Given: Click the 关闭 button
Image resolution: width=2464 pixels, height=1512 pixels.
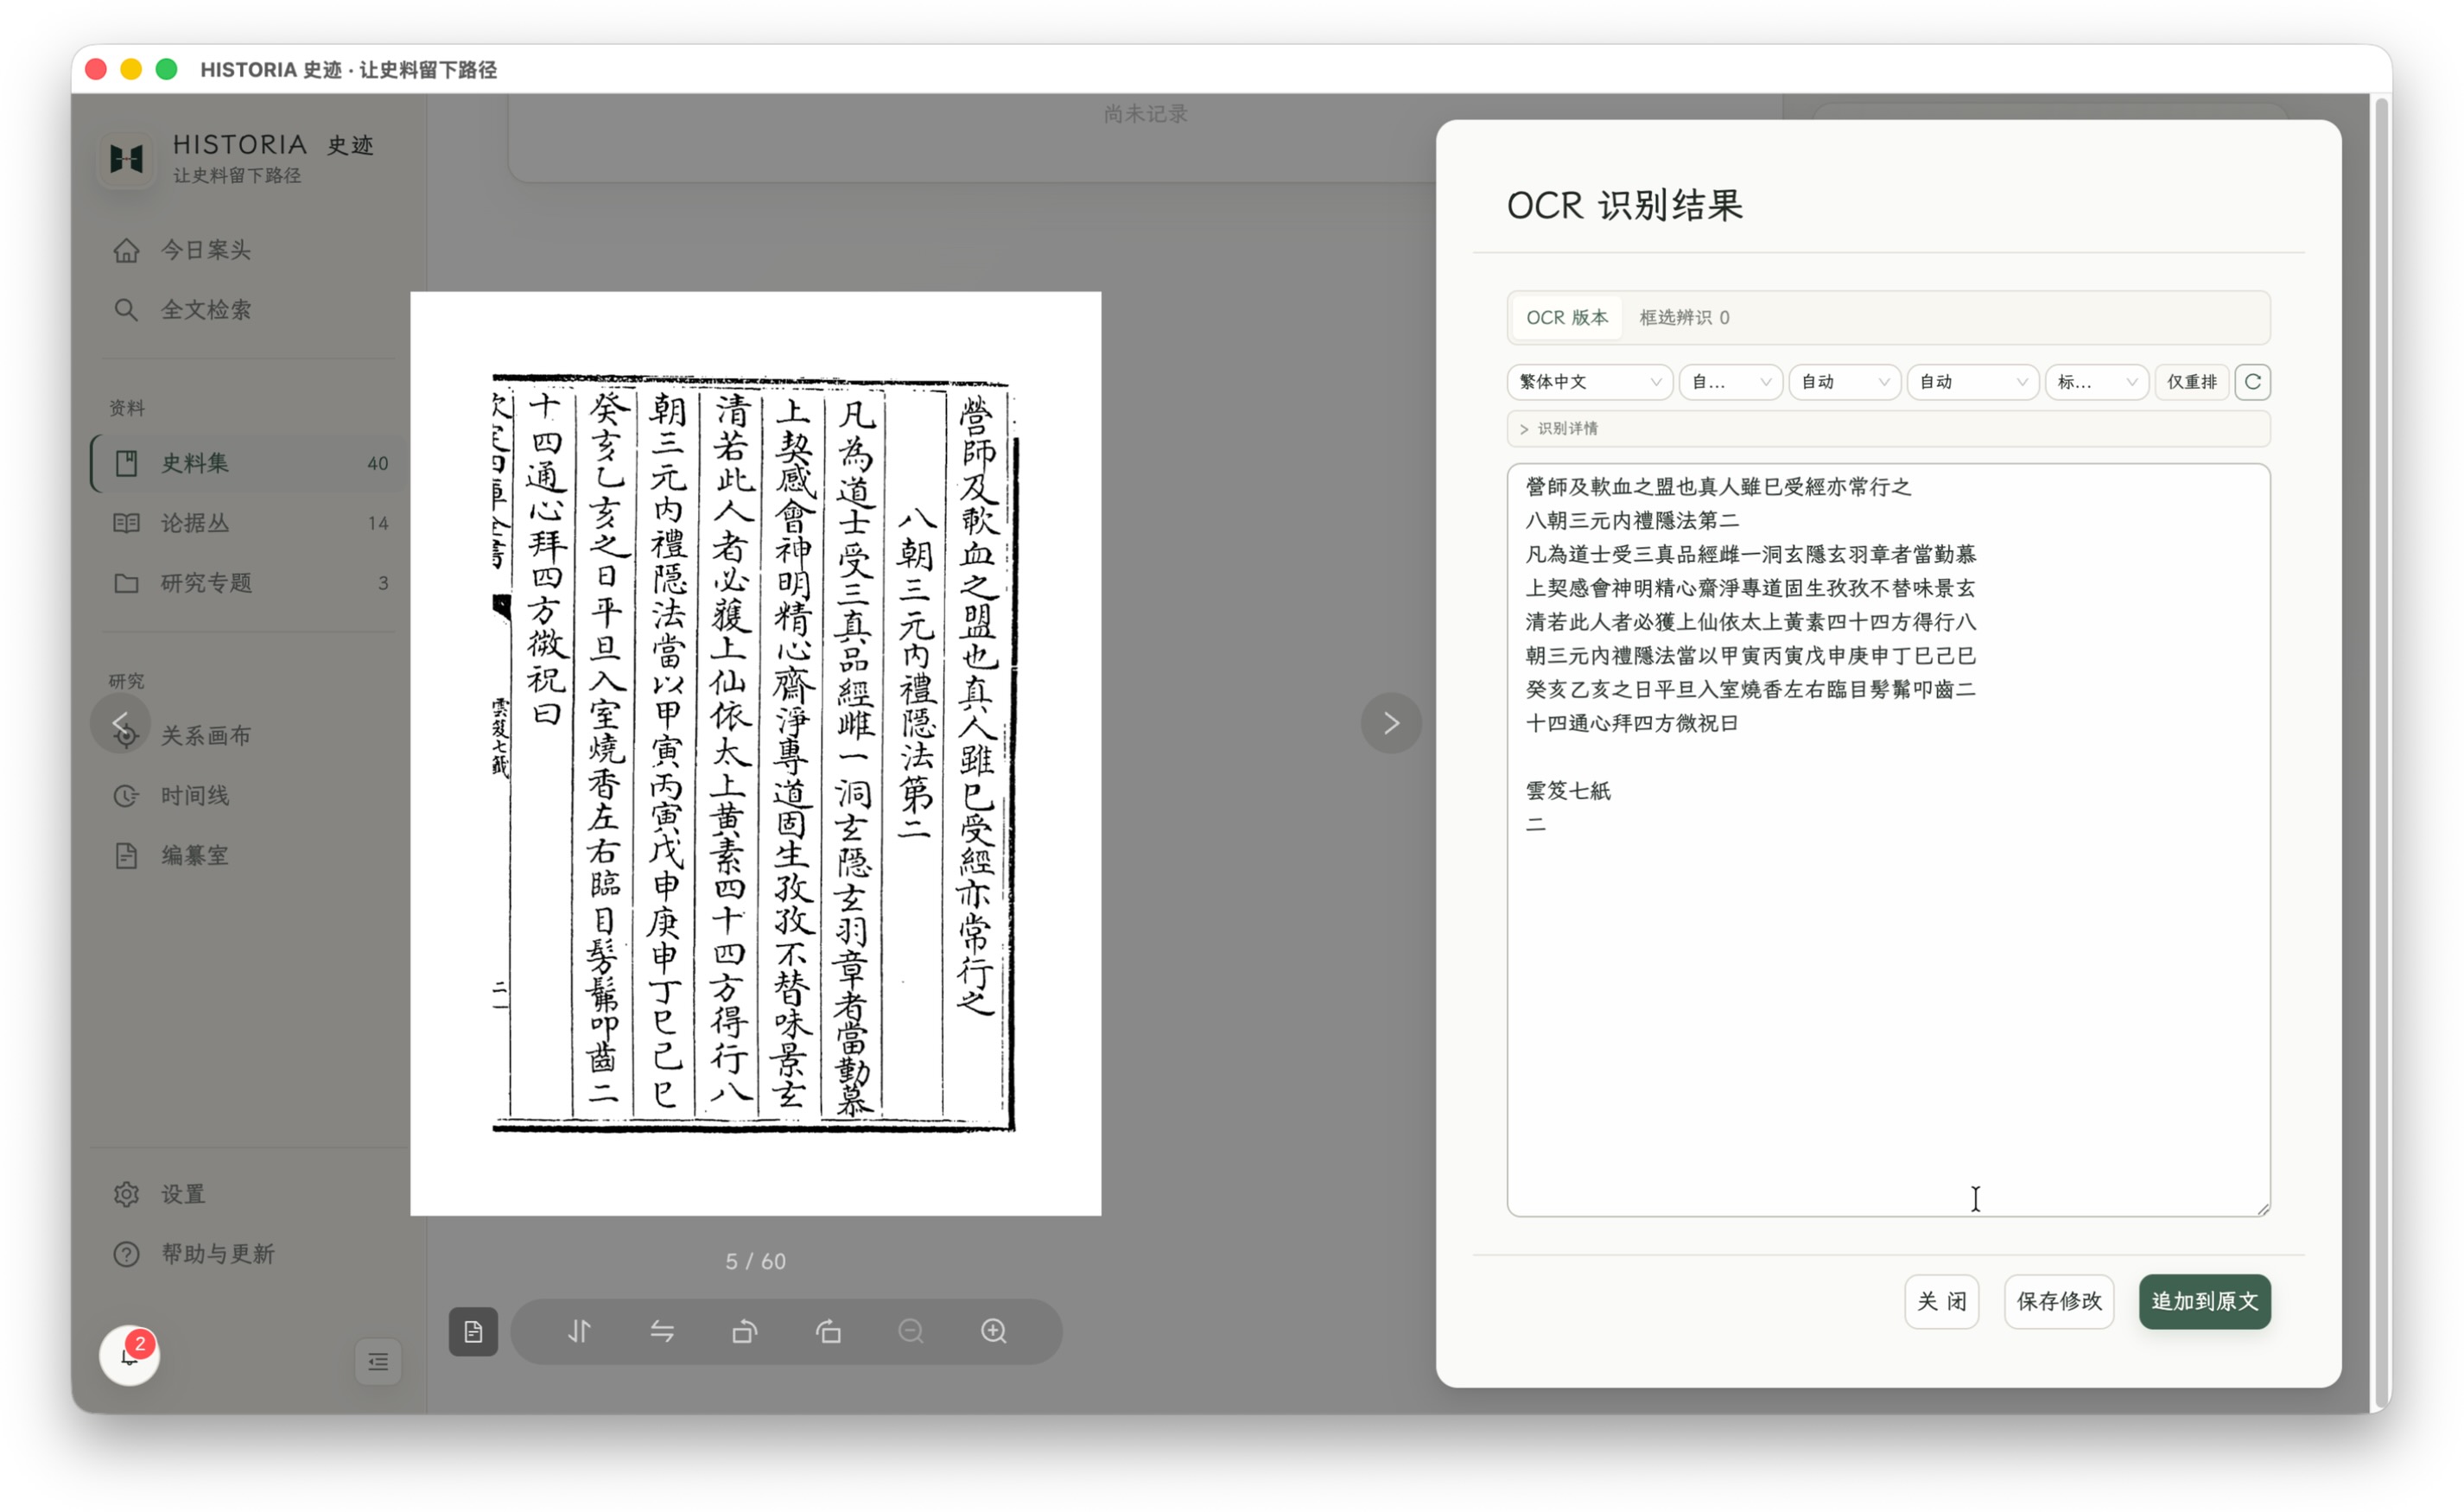Looking at the screenshot, I should [x=1941, y=1301].
